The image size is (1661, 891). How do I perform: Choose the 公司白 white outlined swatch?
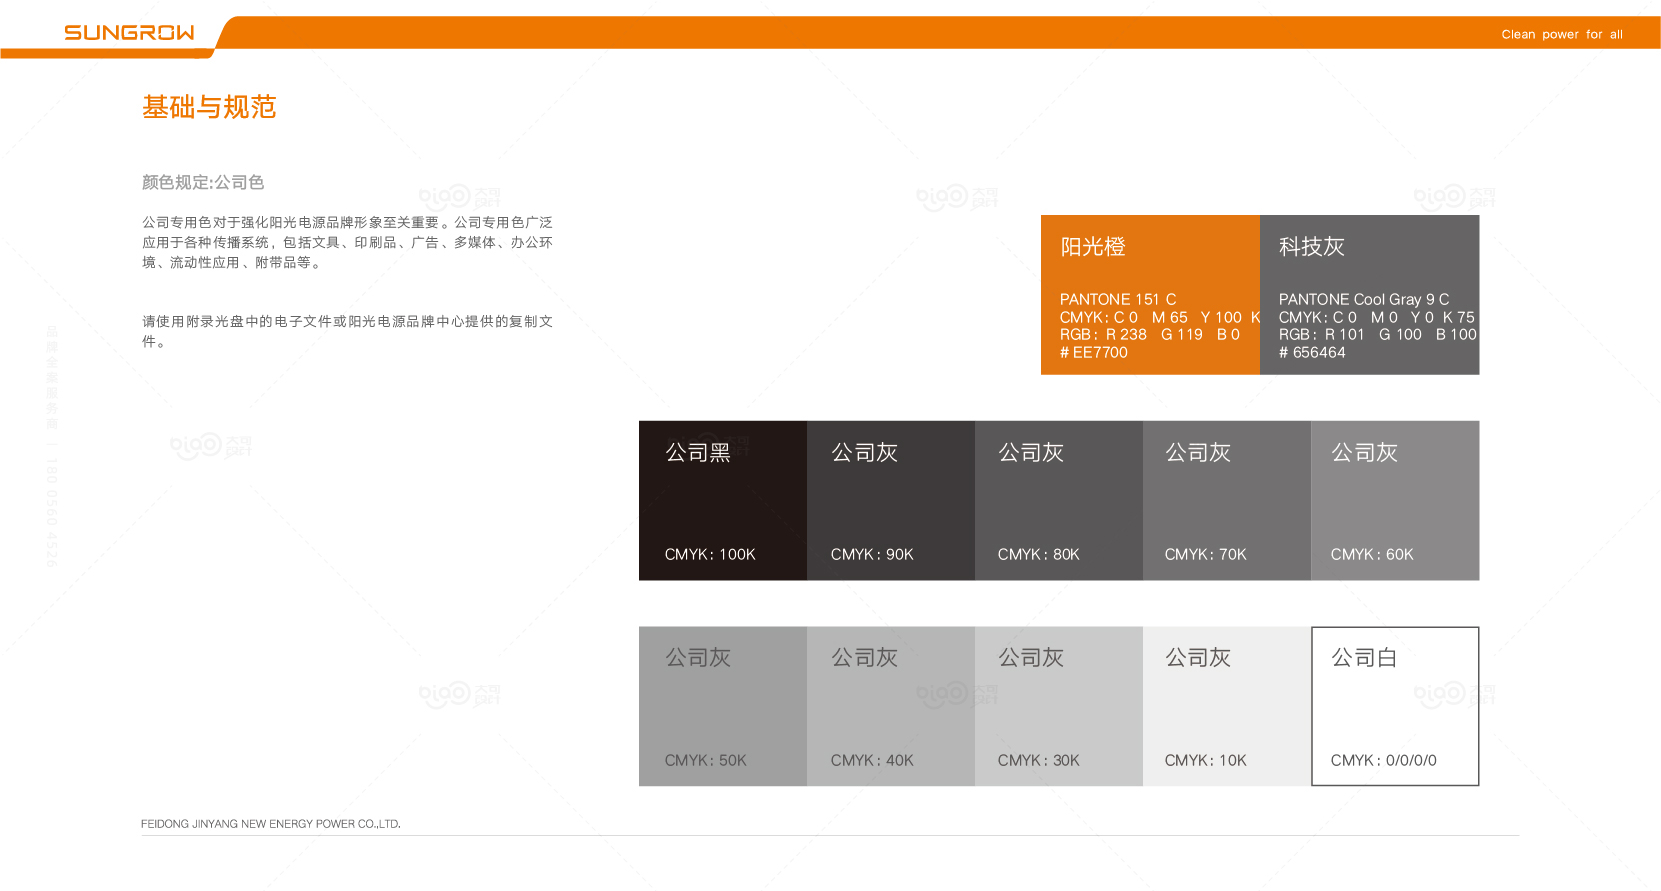coord(1394,706)
